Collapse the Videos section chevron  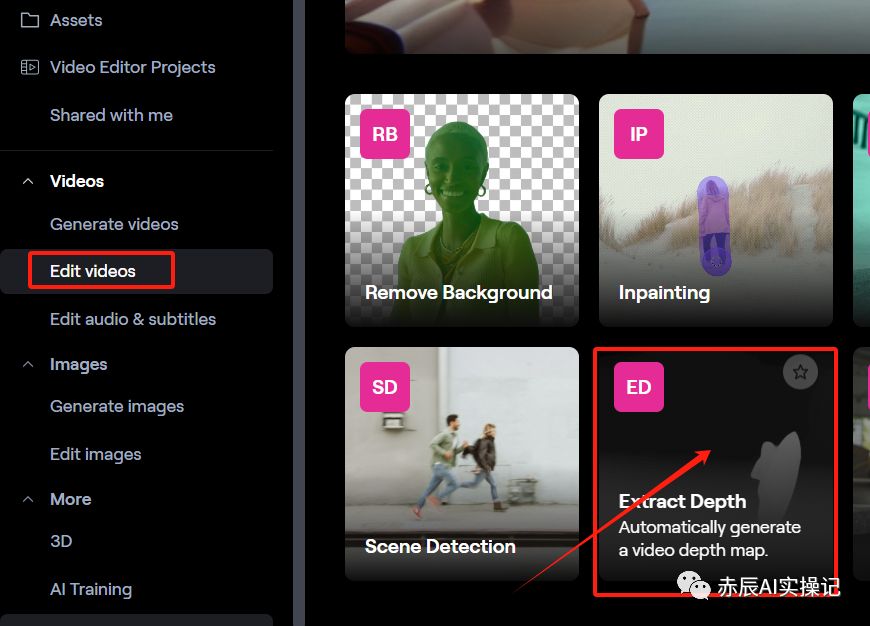28,181
